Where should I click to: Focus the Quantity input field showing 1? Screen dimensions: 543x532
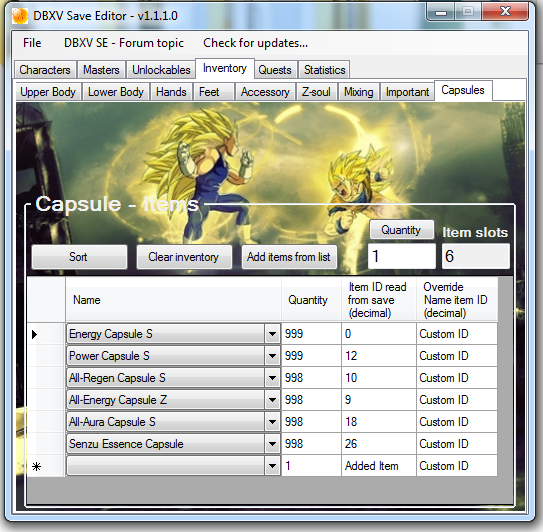click(x=402, y=256)
